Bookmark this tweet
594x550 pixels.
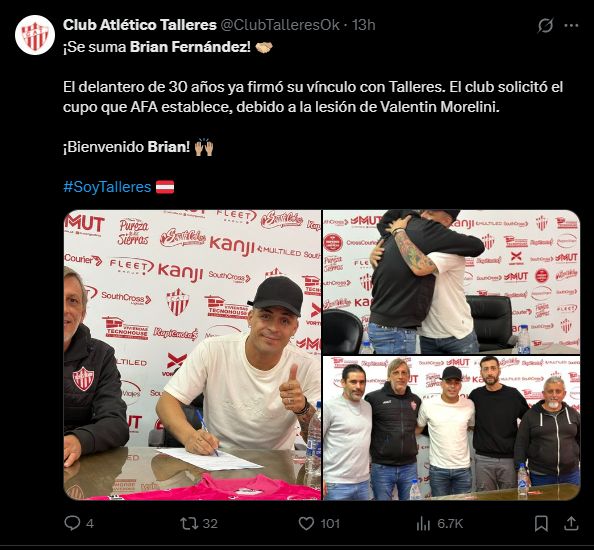[541, 523]
